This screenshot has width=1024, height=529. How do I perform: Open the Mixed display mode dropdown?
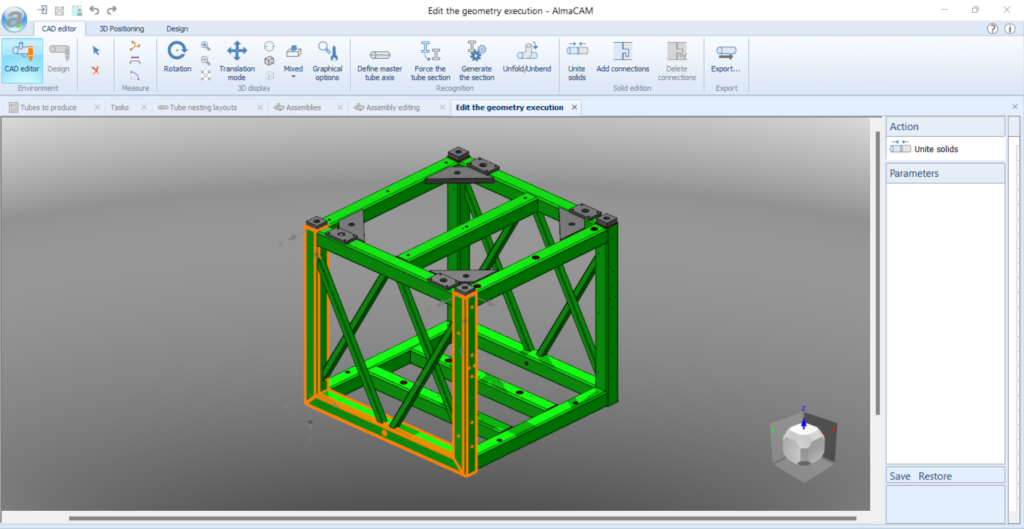pyautogui.click(x=293, y=61)
